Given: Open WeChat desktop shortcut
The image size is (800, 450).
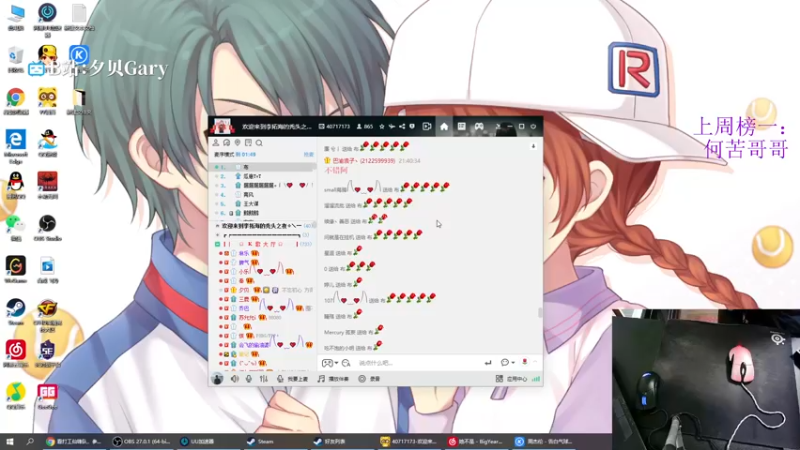Looking at the screenshot, I should point(16,228).
